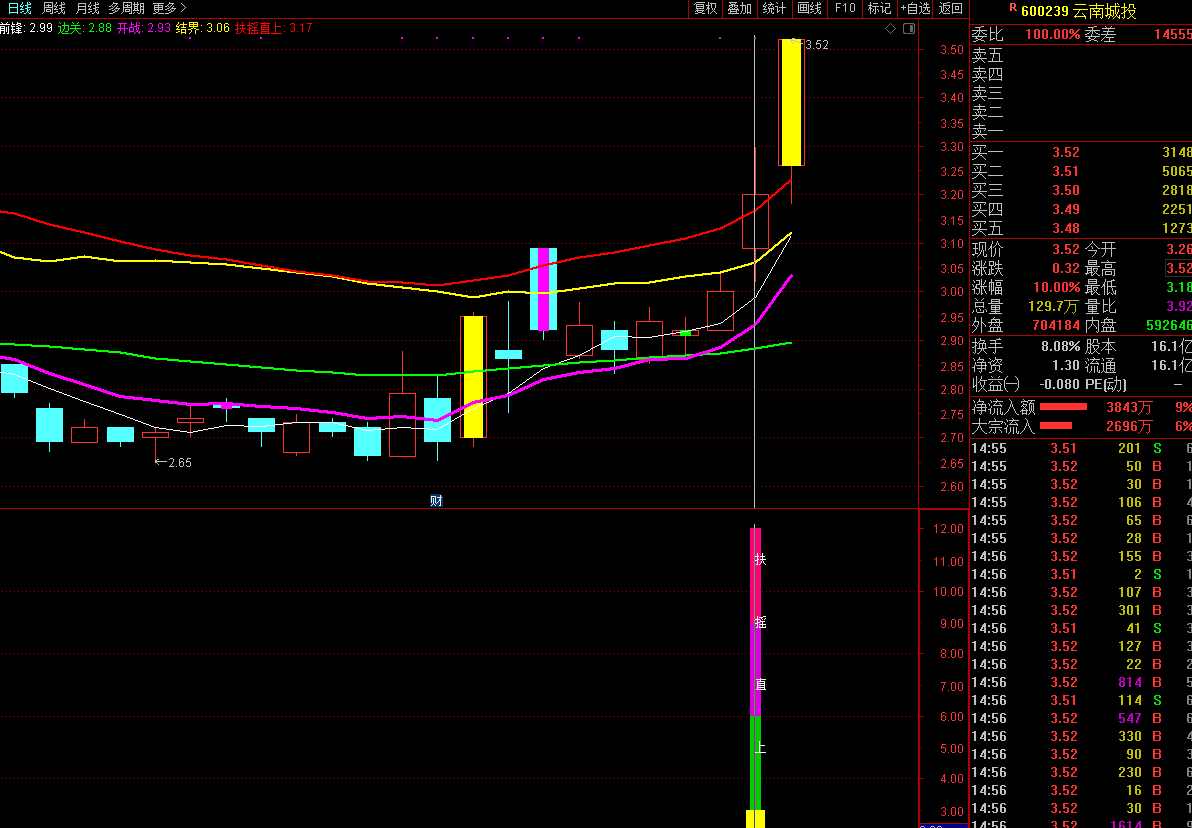Viewport: 1192px width, 828px height.
Task: Switch to the 月线 monthly tab
Action: click(x=88, y=8)
